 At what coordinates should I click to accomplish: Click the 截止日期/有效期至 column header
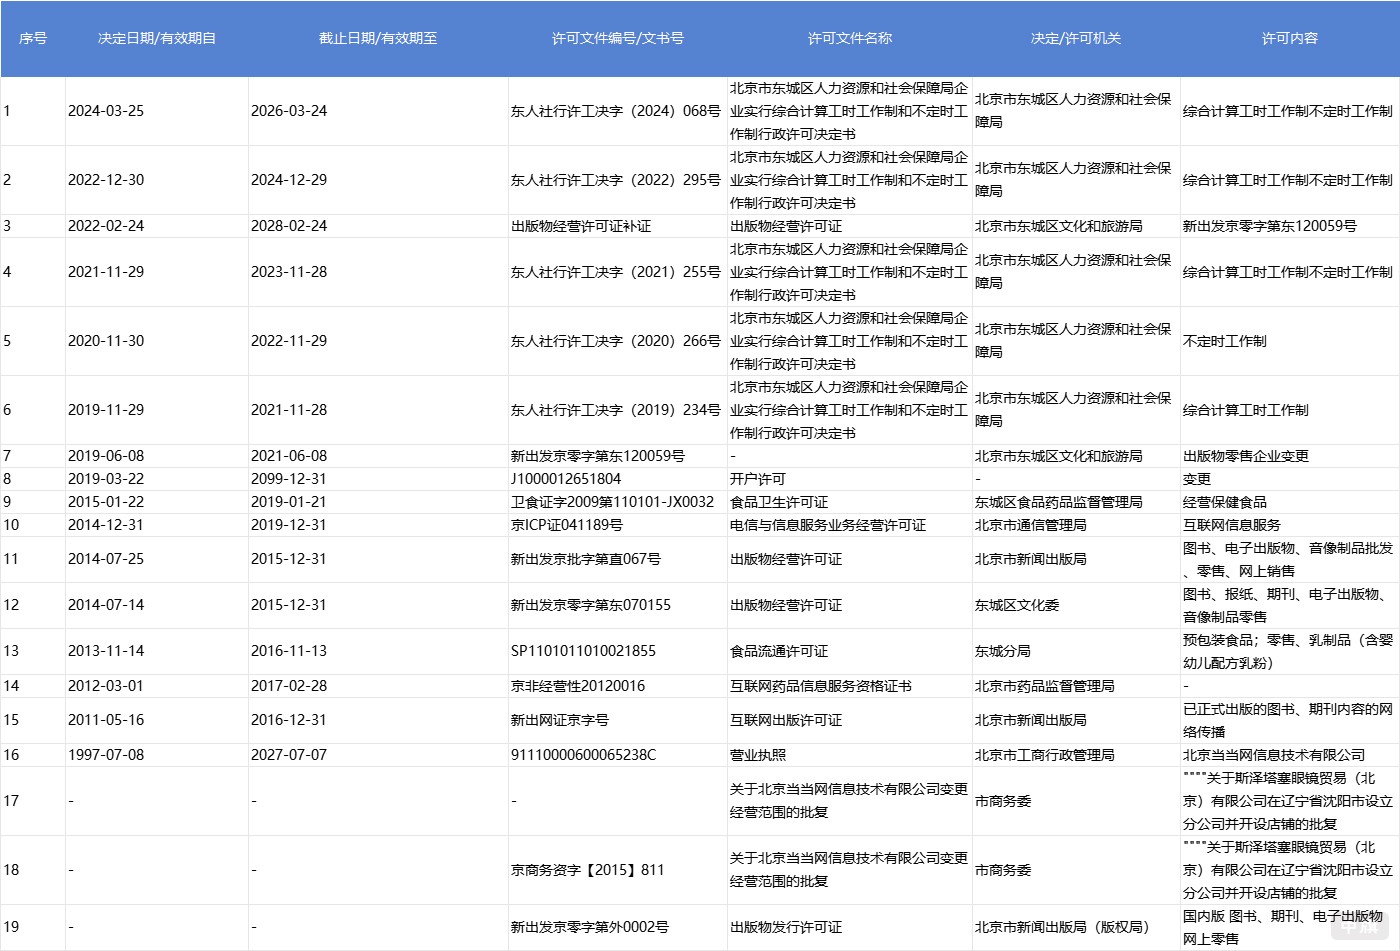(378, 39)
